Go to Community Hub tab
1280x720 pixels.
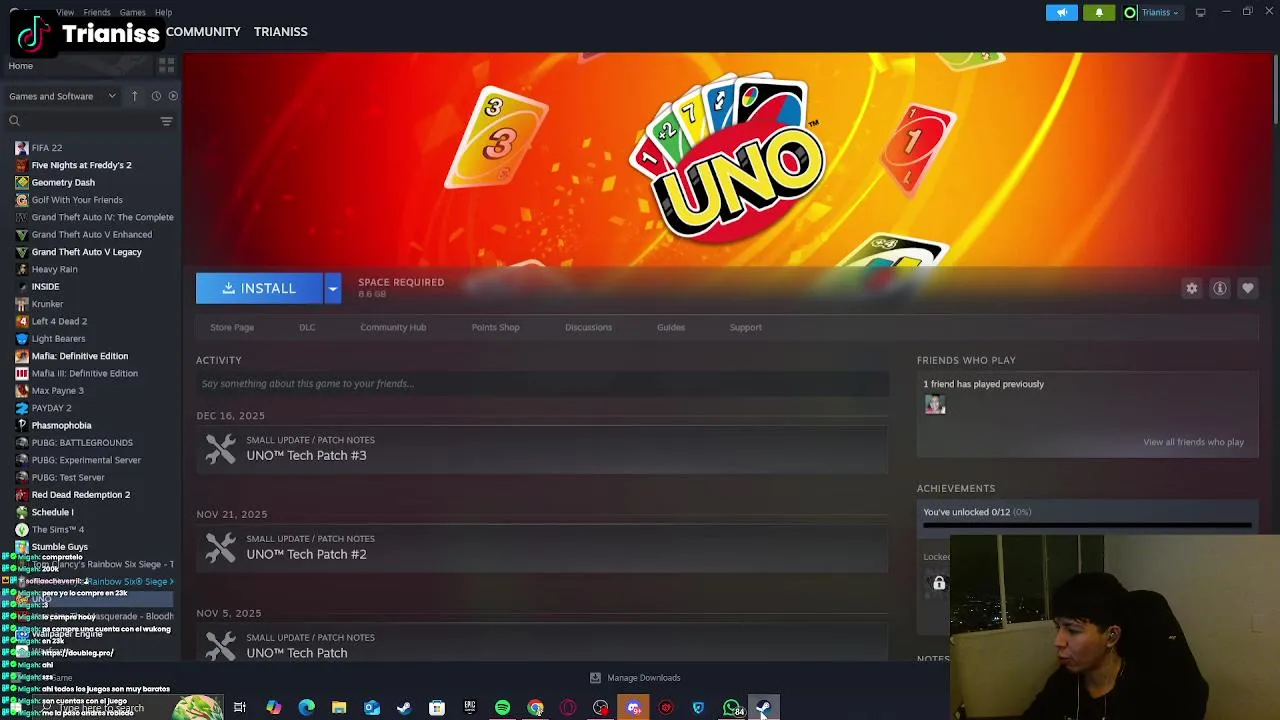point(393,327)
